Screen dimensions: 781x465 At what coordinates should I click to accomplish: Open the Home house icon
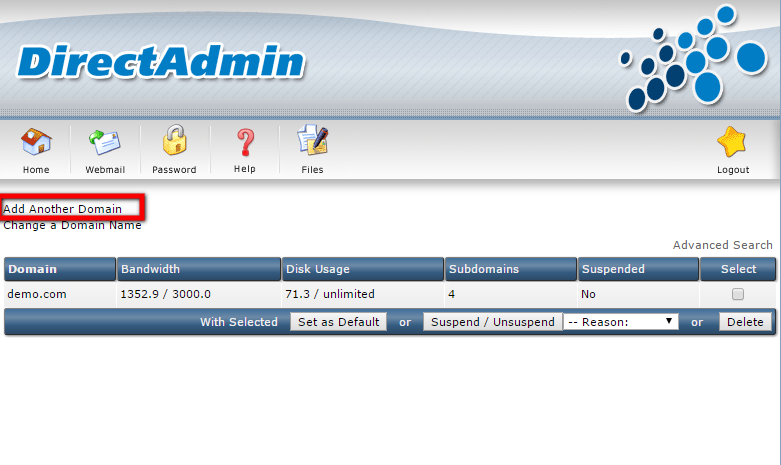(36, 142)
